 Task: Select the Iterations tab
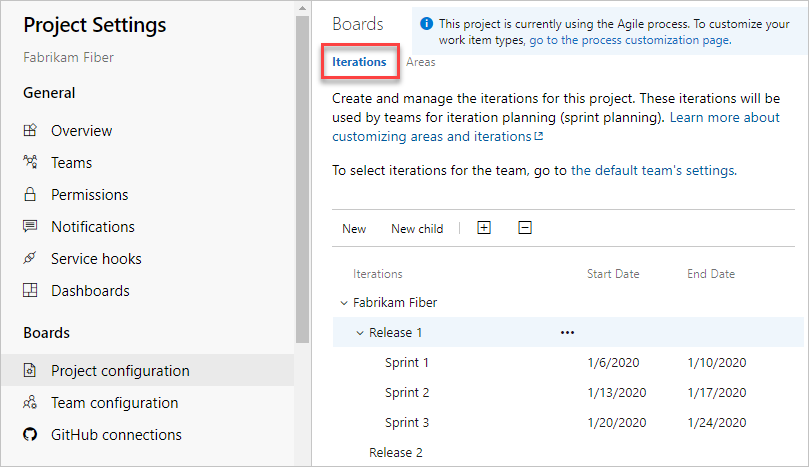tap(359, 62)
